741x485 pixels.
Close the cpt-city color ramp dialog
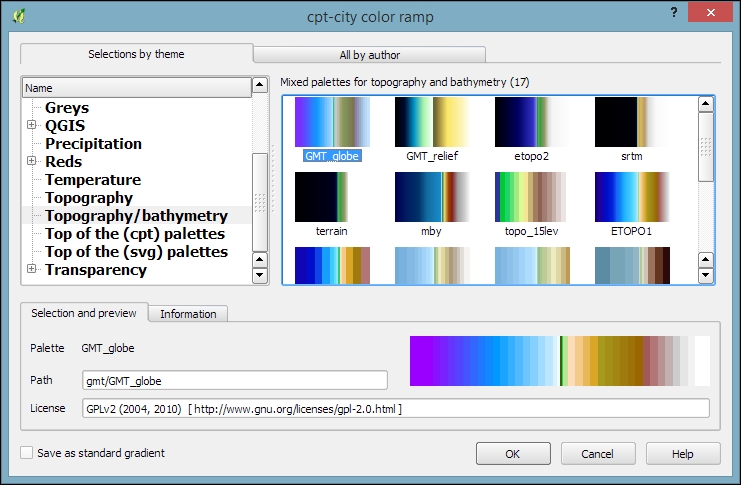pyautogui.click(x=711, y=12)
